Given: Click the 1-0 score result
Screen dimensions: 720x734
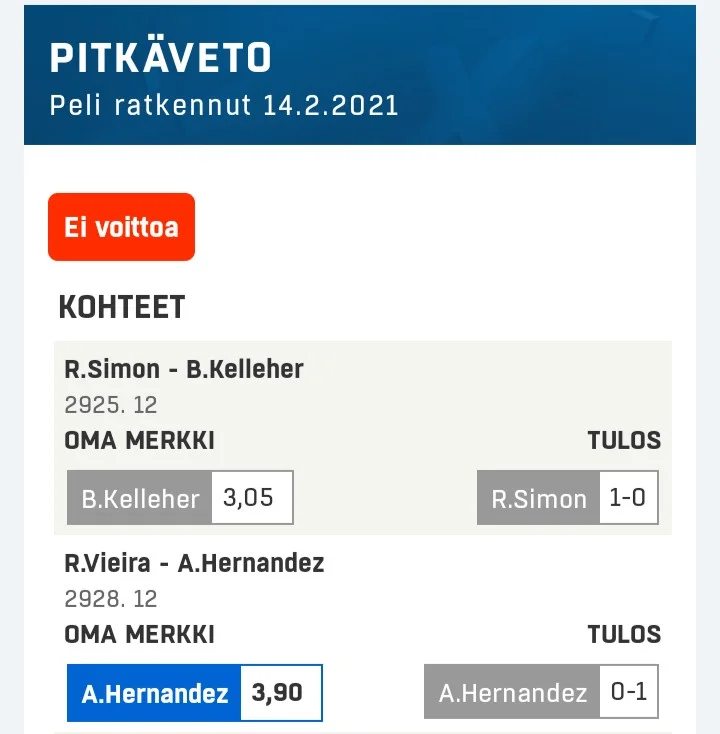Looking at the screenshot, I should pos(627,498).
